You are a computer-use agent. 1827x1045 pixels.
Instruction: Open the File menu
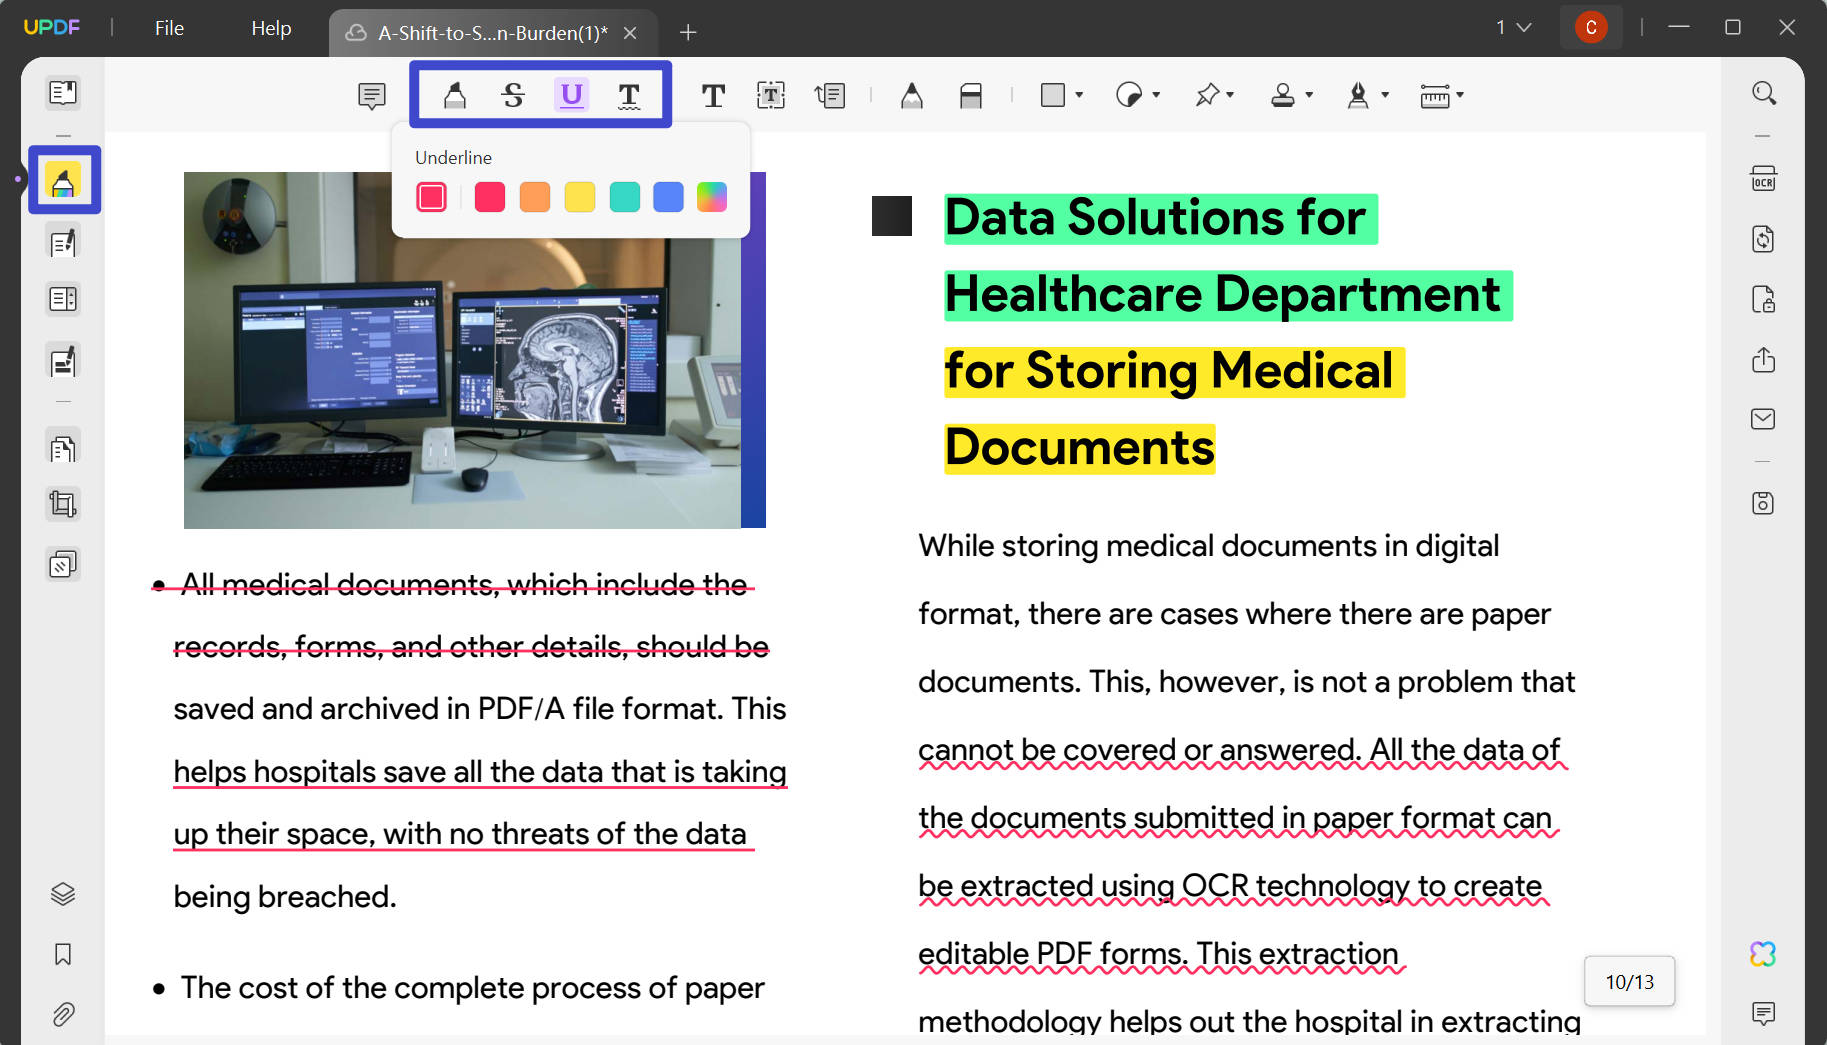[x=168, y=27]
